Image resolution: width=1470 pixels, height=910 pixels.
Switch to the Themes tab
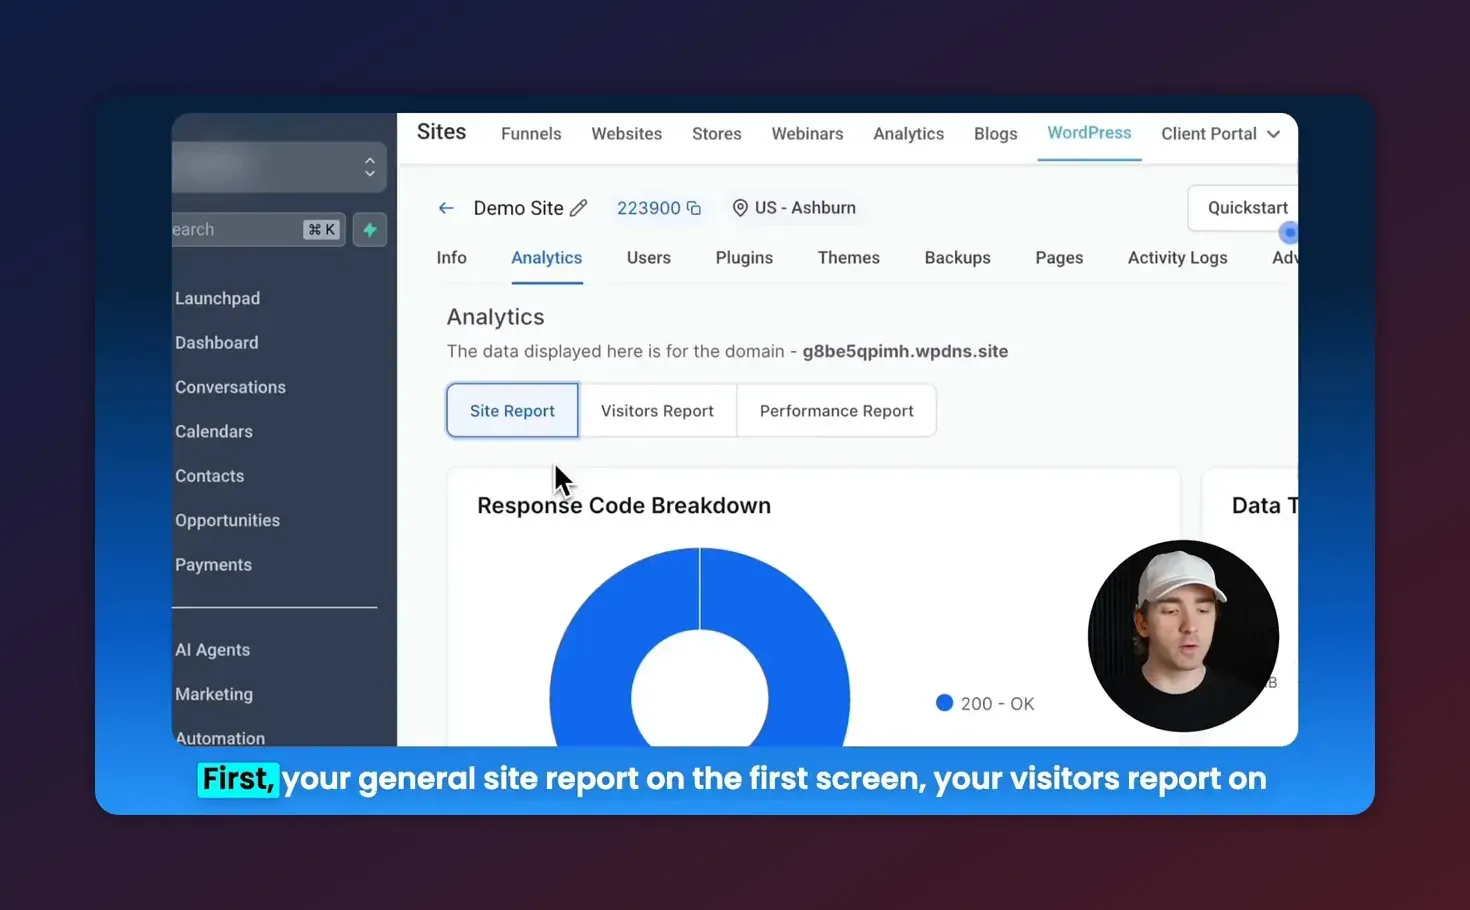click(x=848, y=258)
